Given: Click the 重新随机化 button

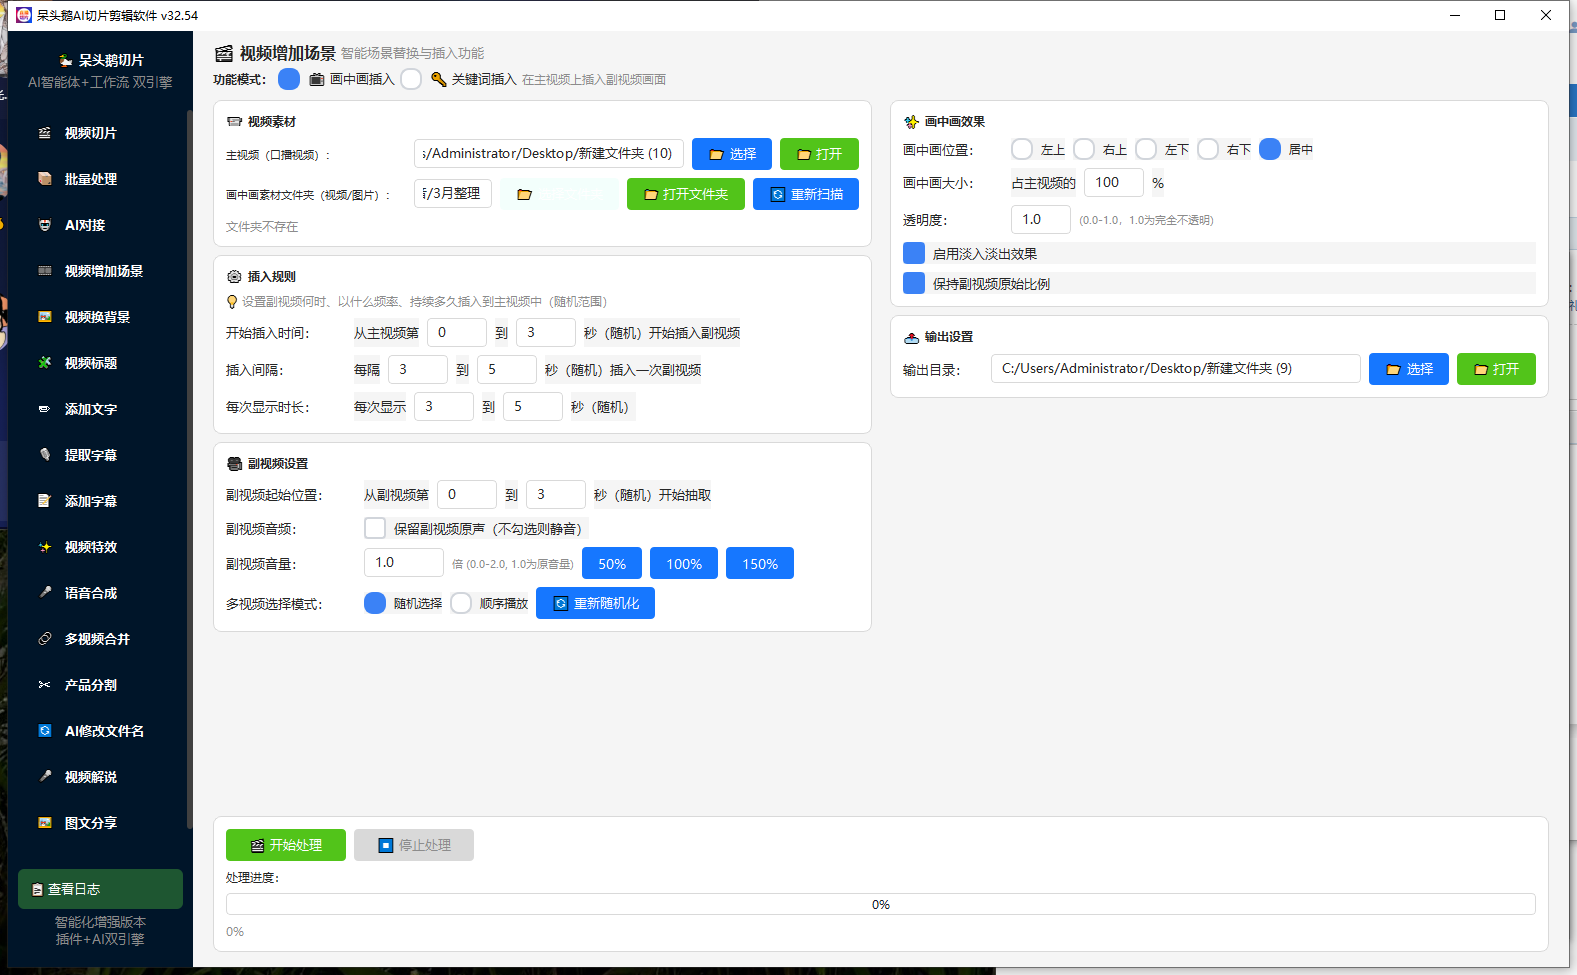Looking at the screenshot, I should point(596,603).
